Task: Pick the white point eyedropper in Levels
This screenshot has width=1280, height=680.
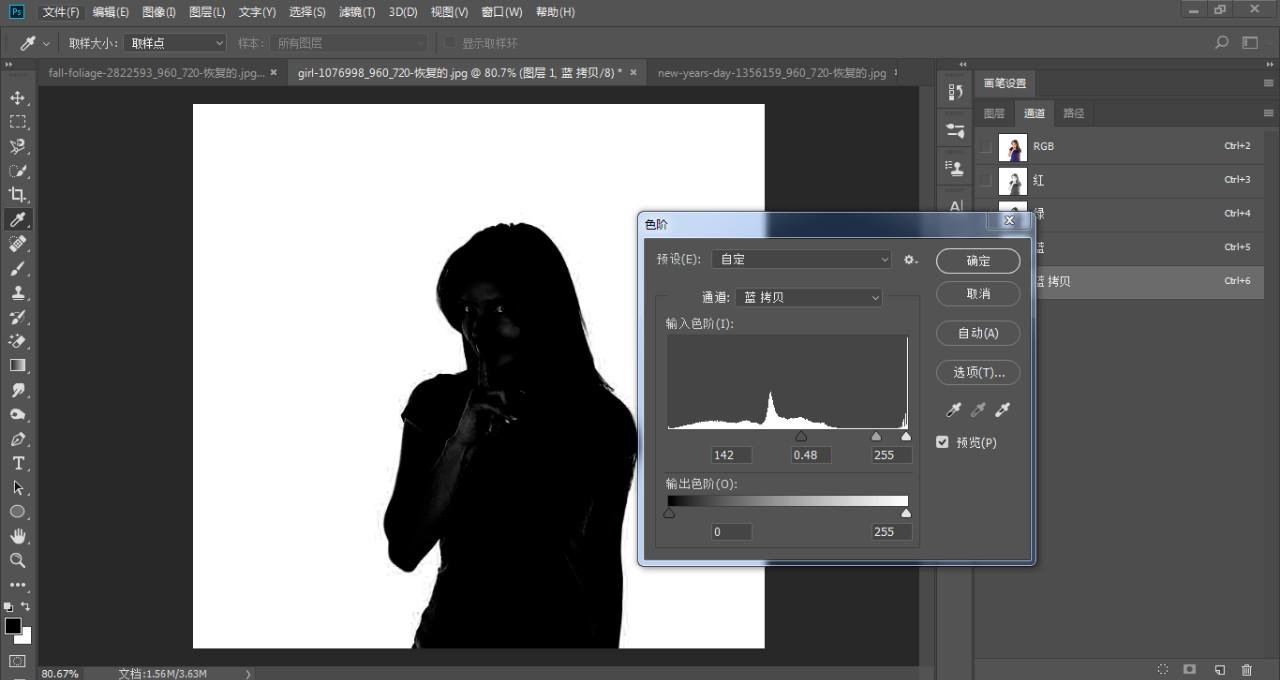Action: pos(1002,410)
